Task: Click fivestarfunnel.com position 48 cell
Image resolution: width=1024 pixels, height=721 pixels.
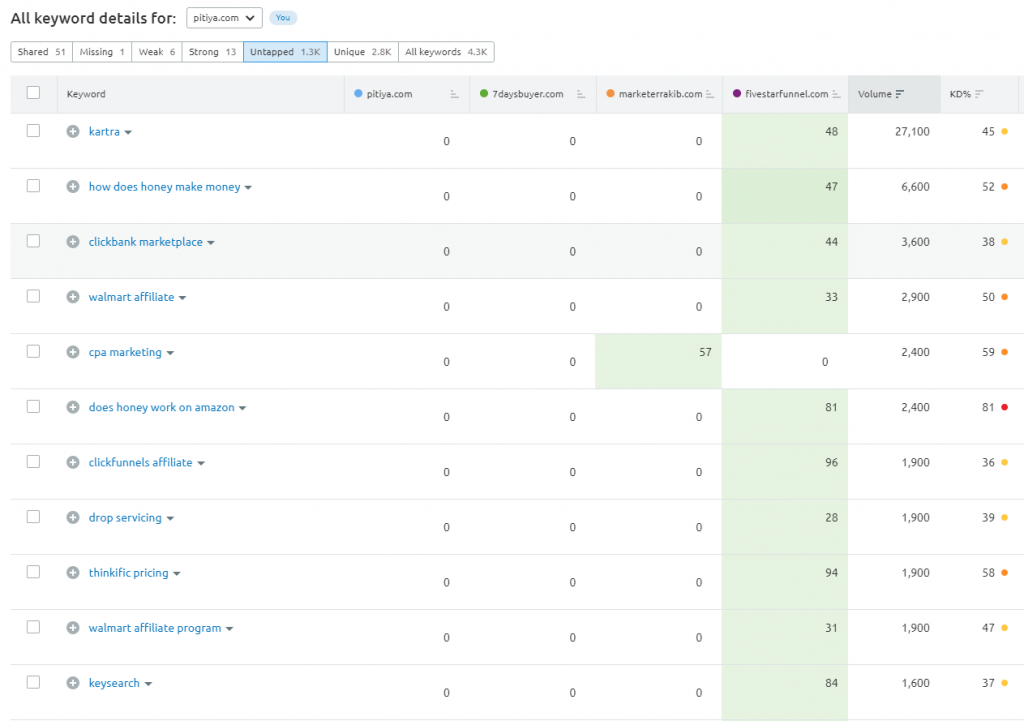Action: tap(785, 140)
